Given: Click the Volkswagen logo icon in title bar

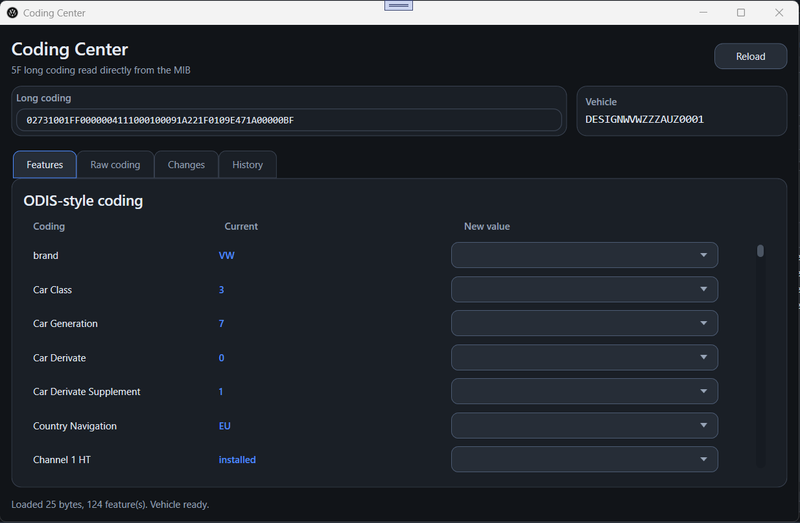Looking at the screenshot, I should pyautogui.click(x=12, y=13).
